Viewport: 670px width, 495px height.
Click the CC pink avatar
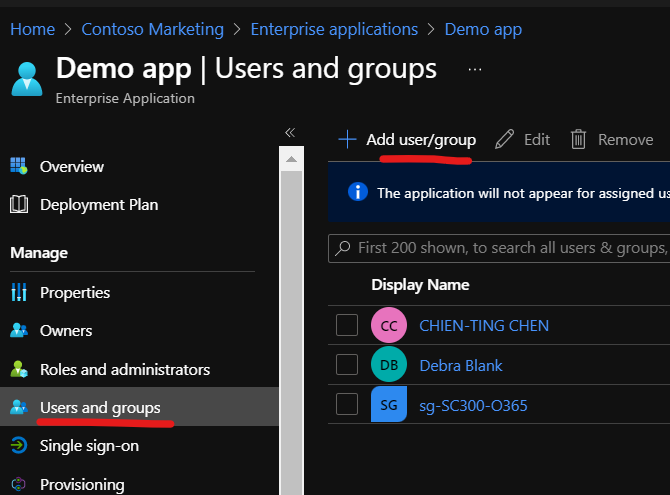[x=389, y=325]
